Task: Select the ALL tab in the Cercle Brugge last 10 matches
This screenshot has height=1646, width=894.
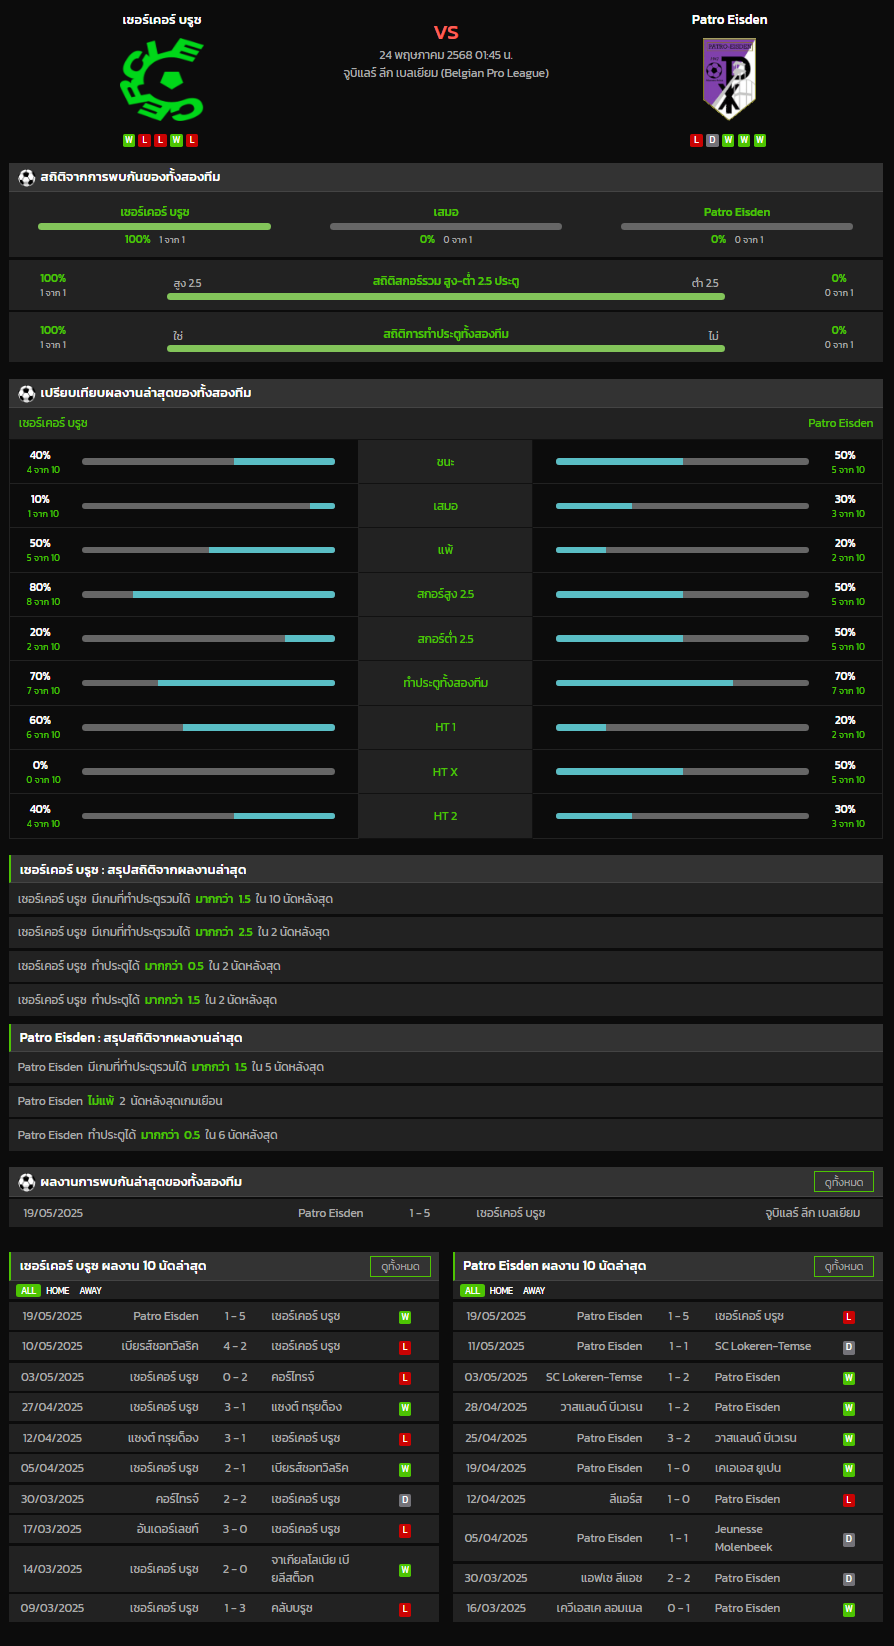Action: click(x=28, y=1291)
